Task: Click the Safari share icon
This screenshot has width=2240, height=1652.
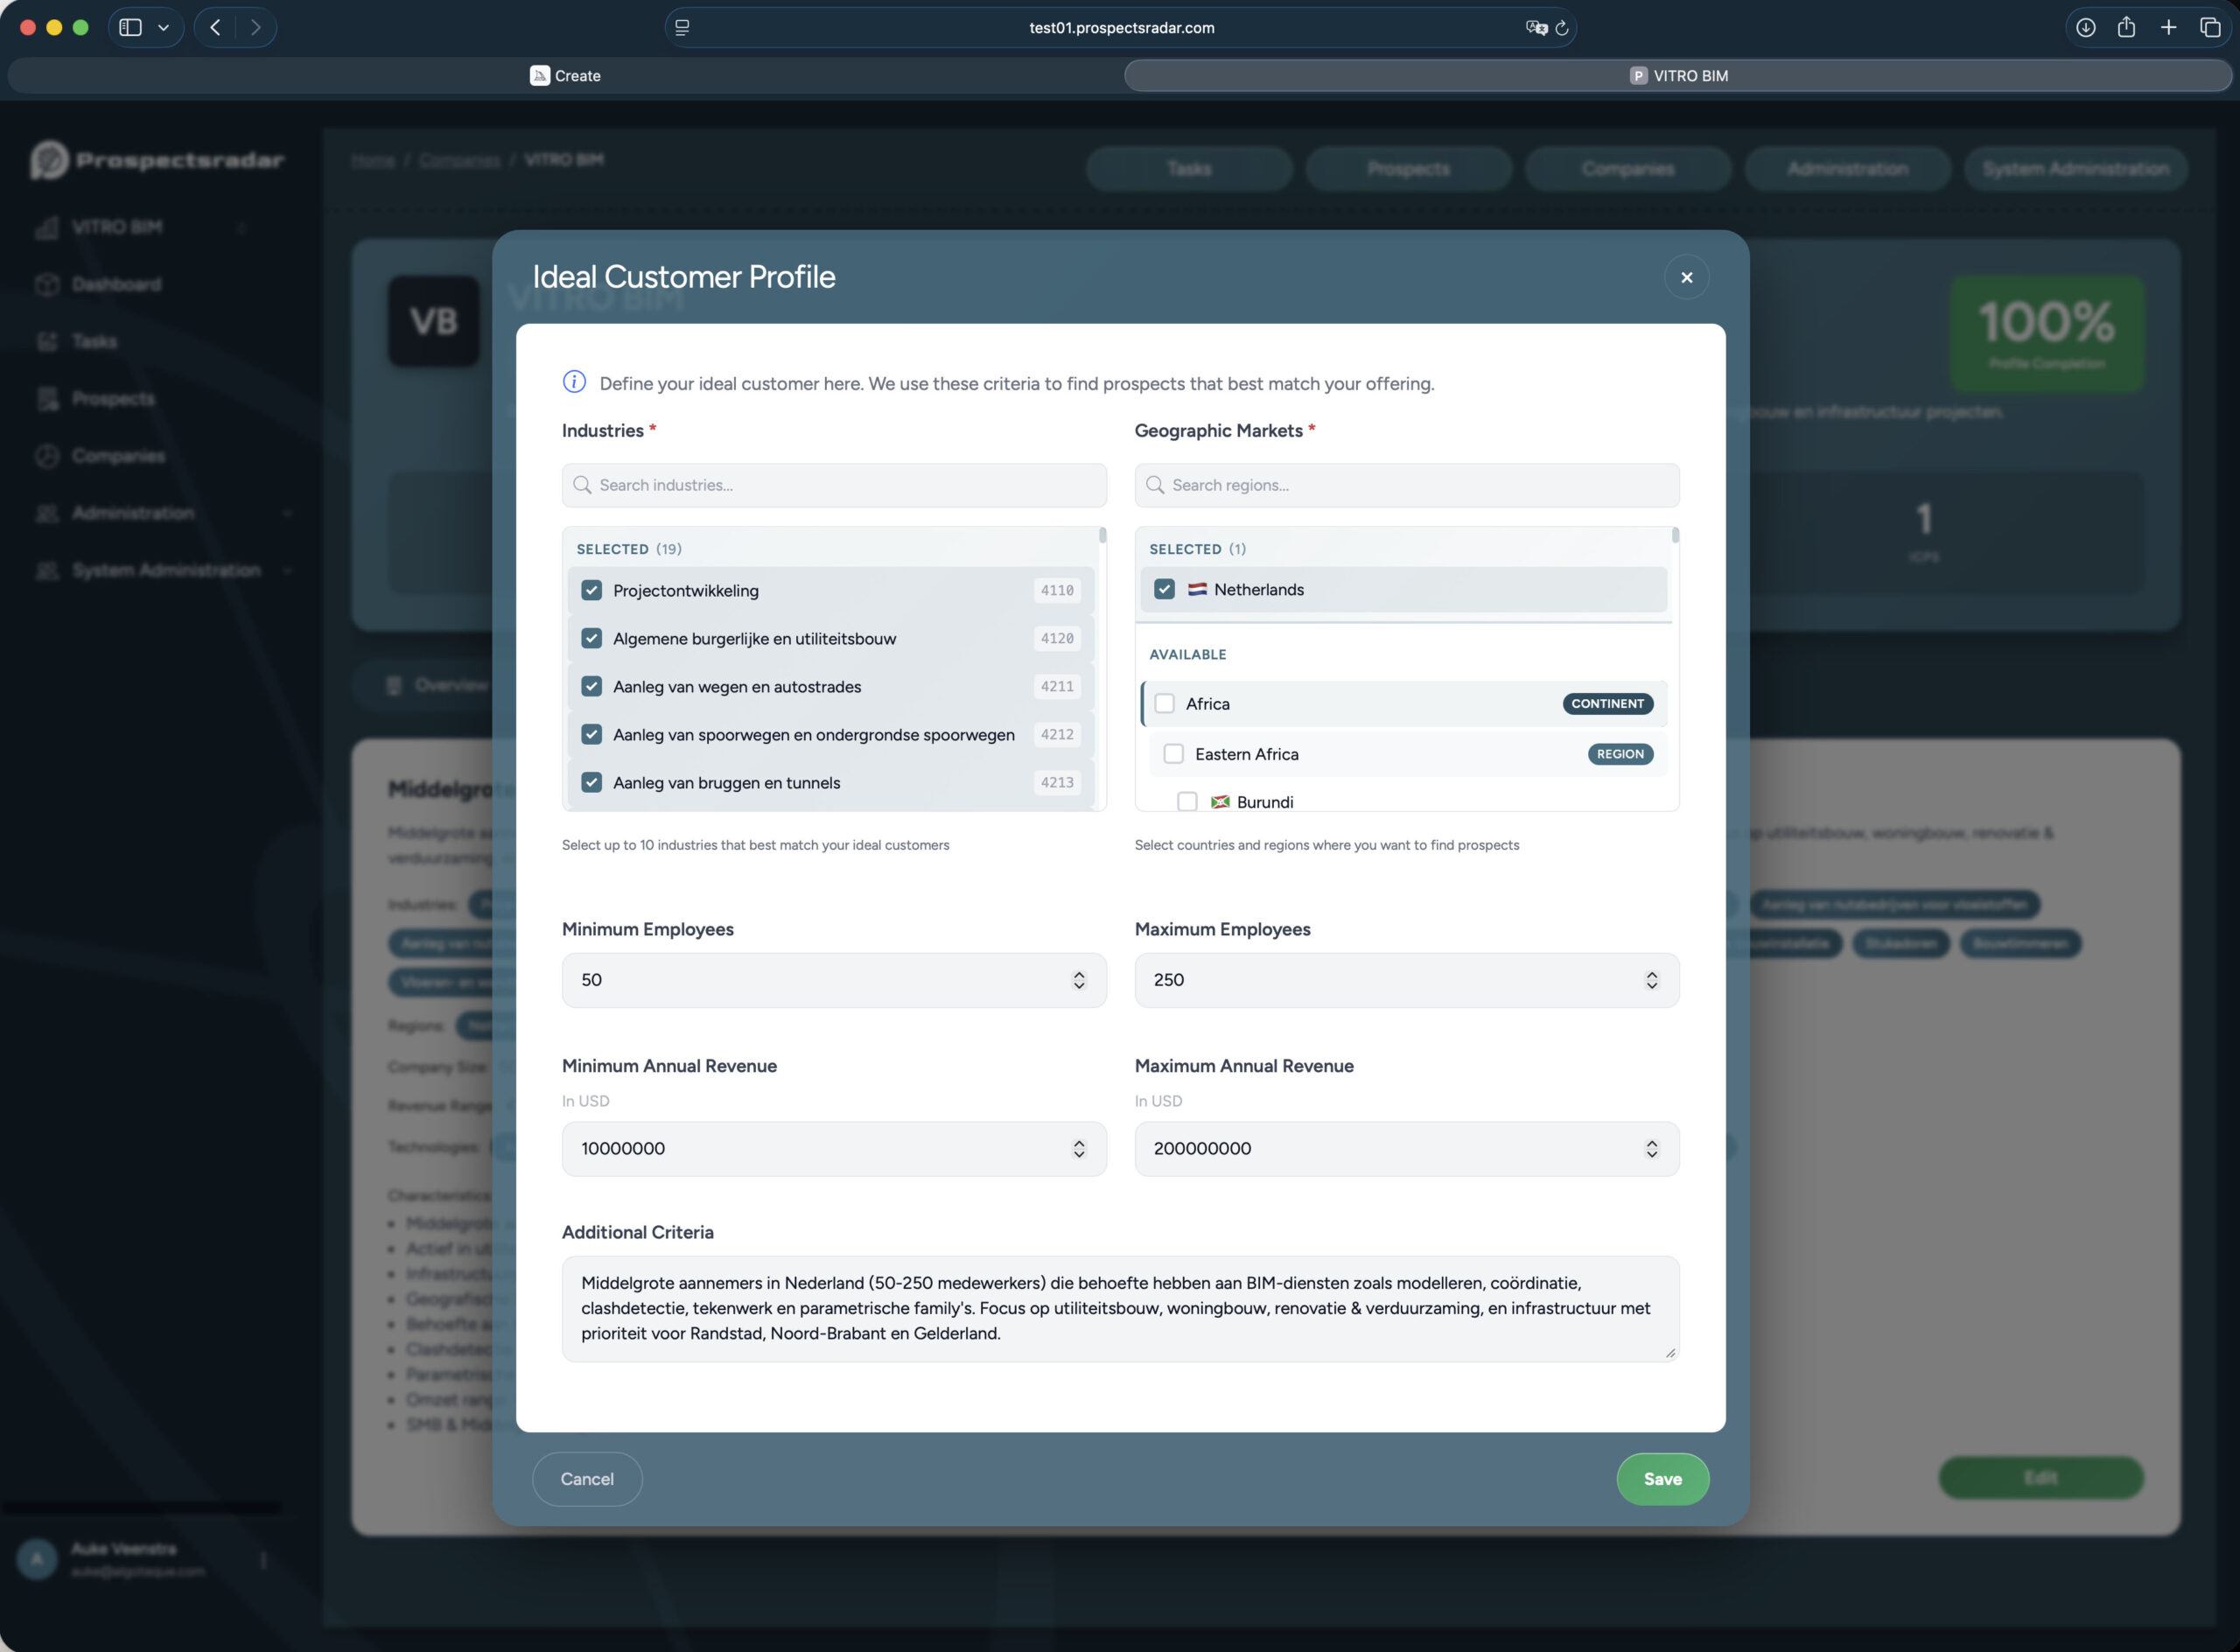Action: (x=2126, y=28)
